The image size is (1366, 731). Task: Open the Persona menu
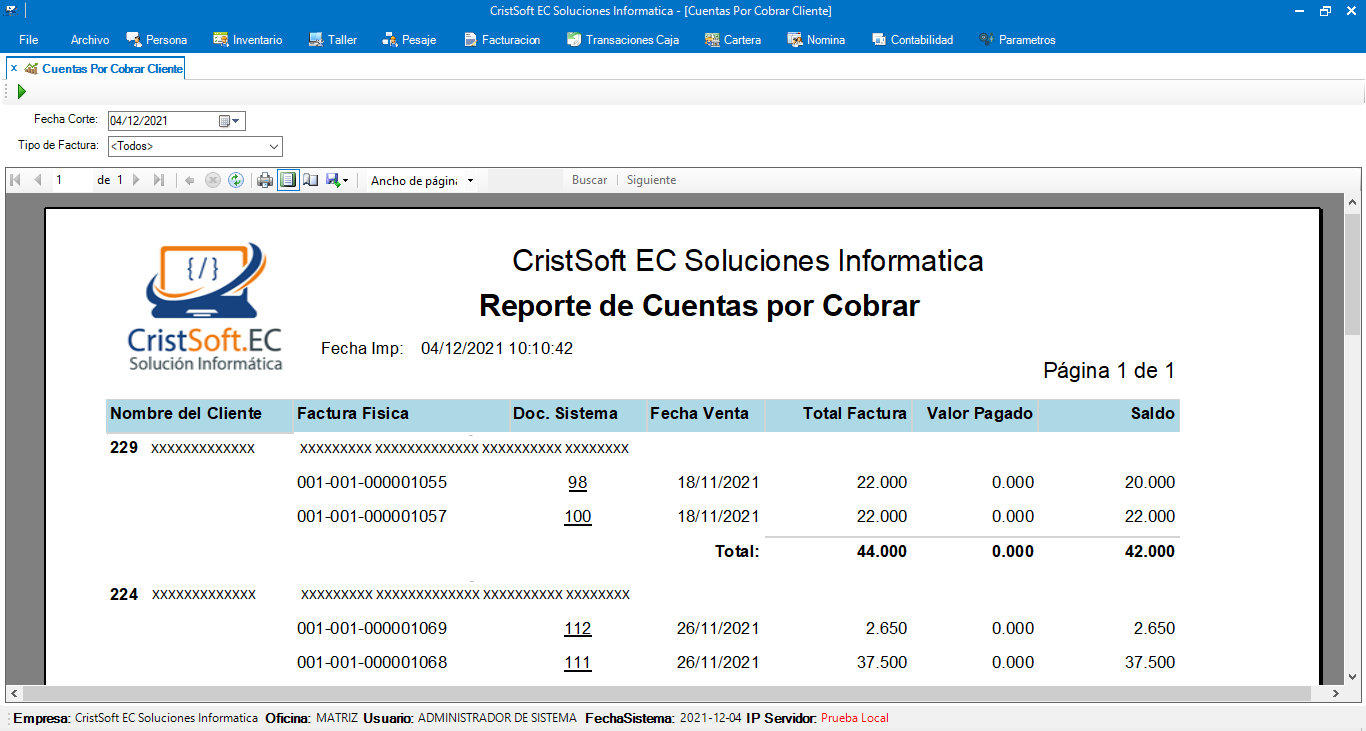(157, 40)
